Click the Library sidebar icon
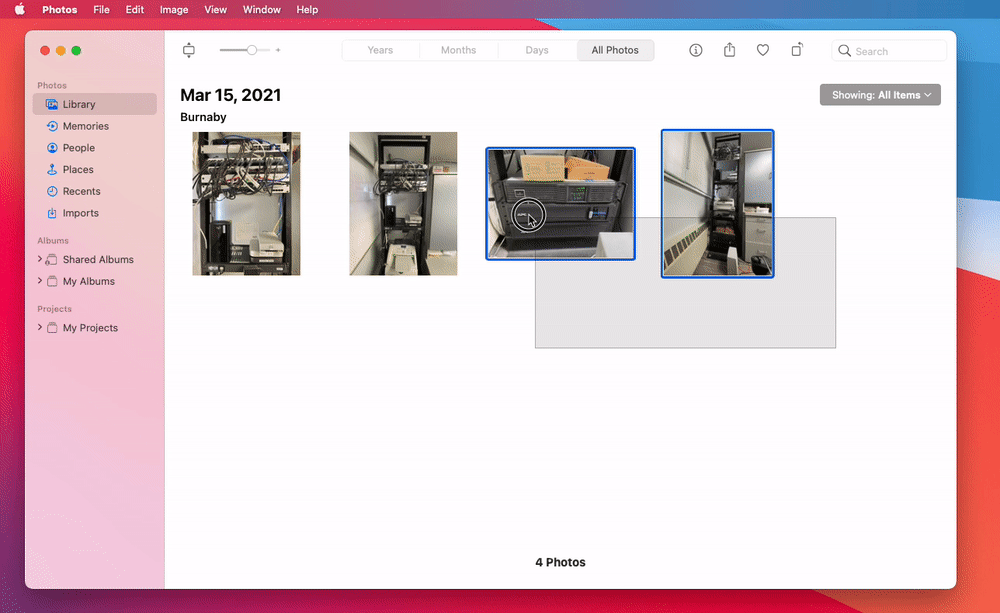 point(52,104)
